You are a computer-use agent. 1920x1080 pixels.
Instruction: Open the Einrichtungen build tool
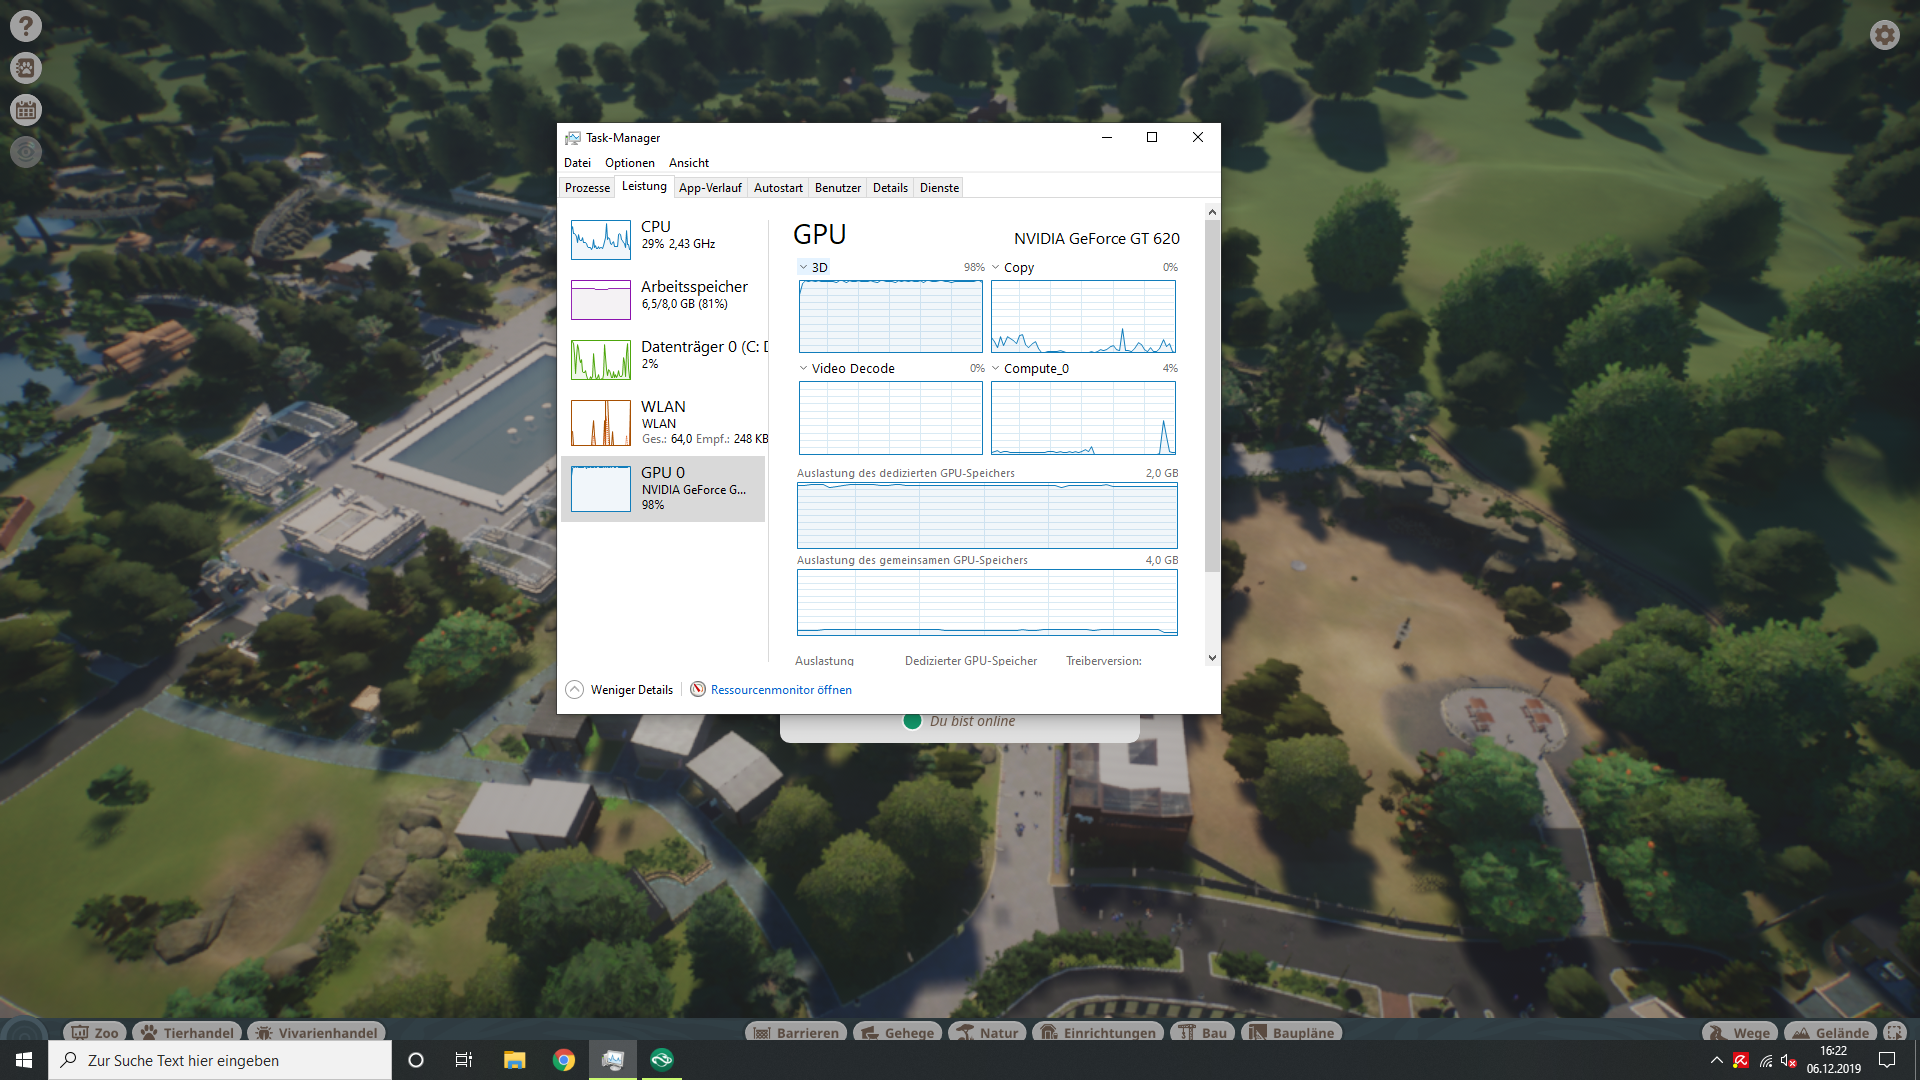(x=1098, y=1033)
